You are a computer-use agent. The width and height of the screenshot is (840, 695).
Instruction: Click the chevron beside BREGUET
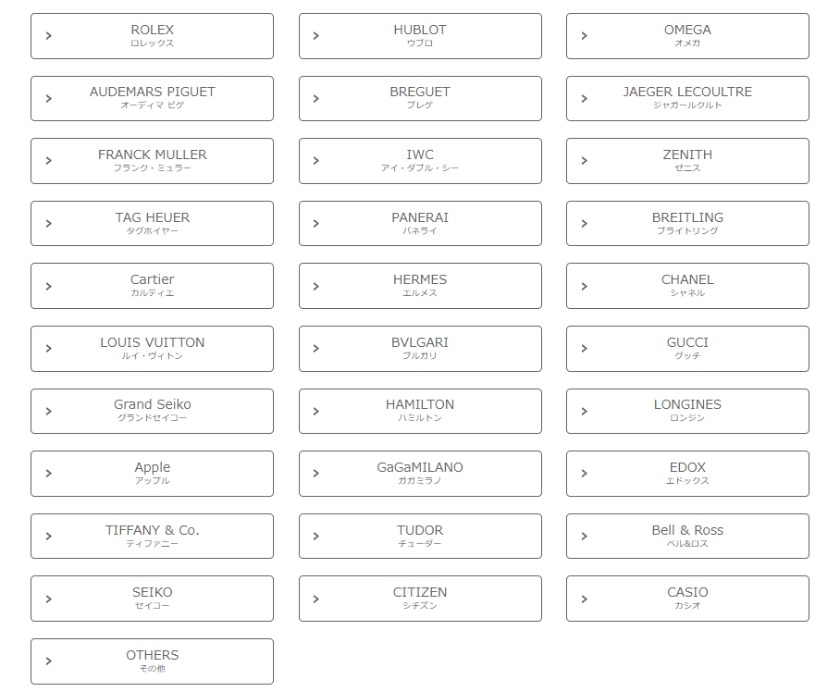pyautogui.click(x=316, y=99)
